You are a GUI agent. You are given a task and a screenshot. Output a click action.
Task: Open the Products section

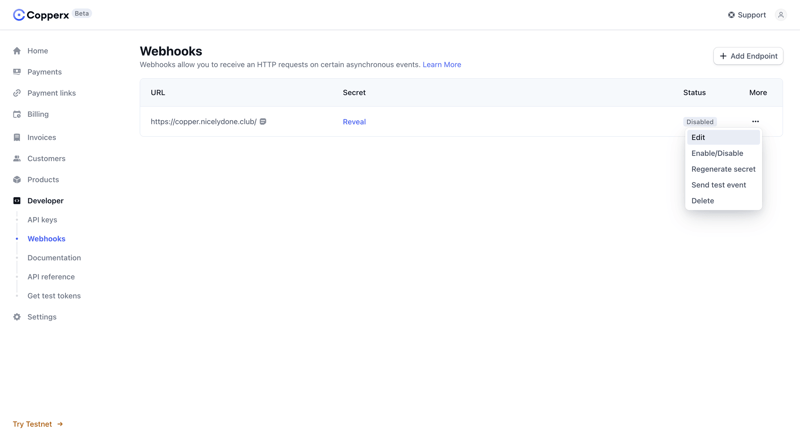point(43,180)
